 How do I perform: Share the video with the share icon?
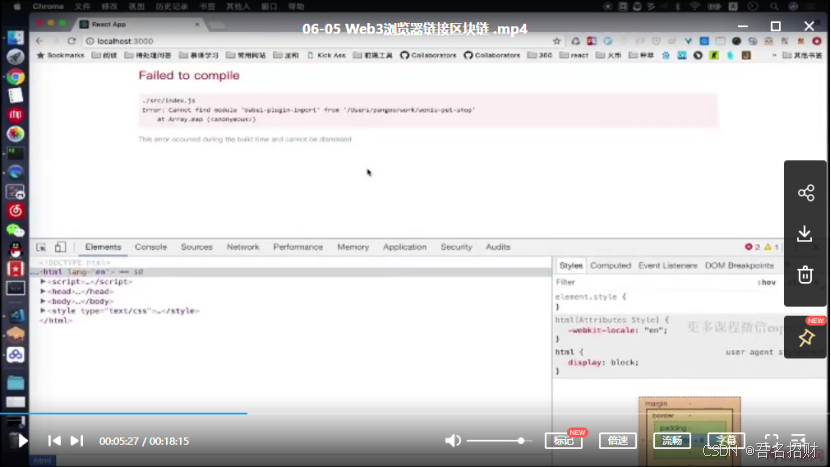(x=806, y=193)
